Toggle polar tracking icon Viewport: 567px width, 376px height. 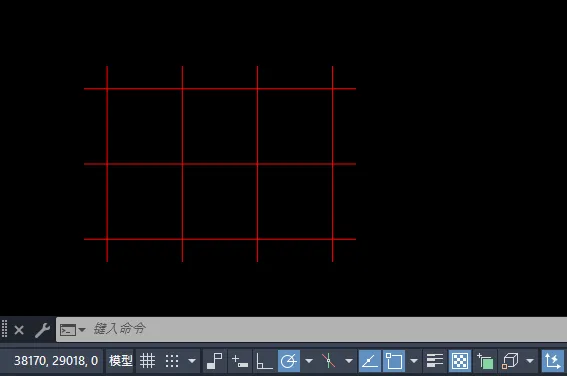coord(289,361)
